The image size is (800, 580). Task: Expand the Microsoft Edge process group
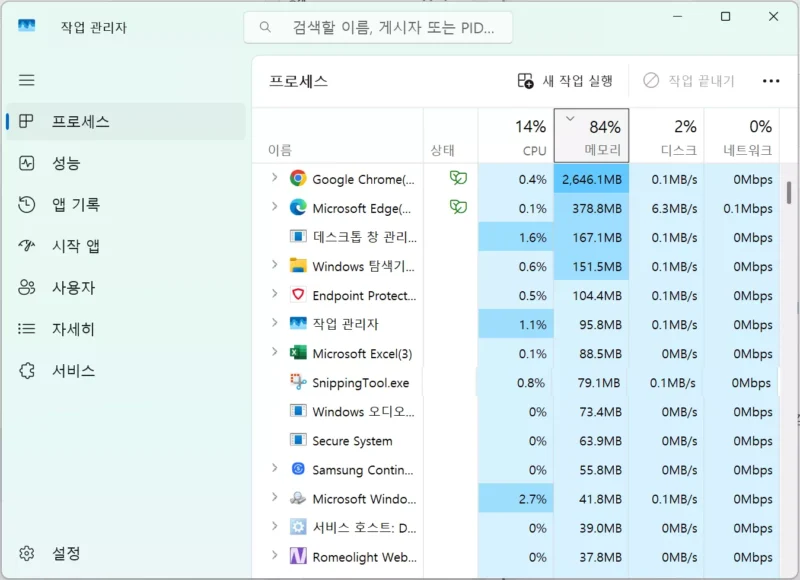274,207
